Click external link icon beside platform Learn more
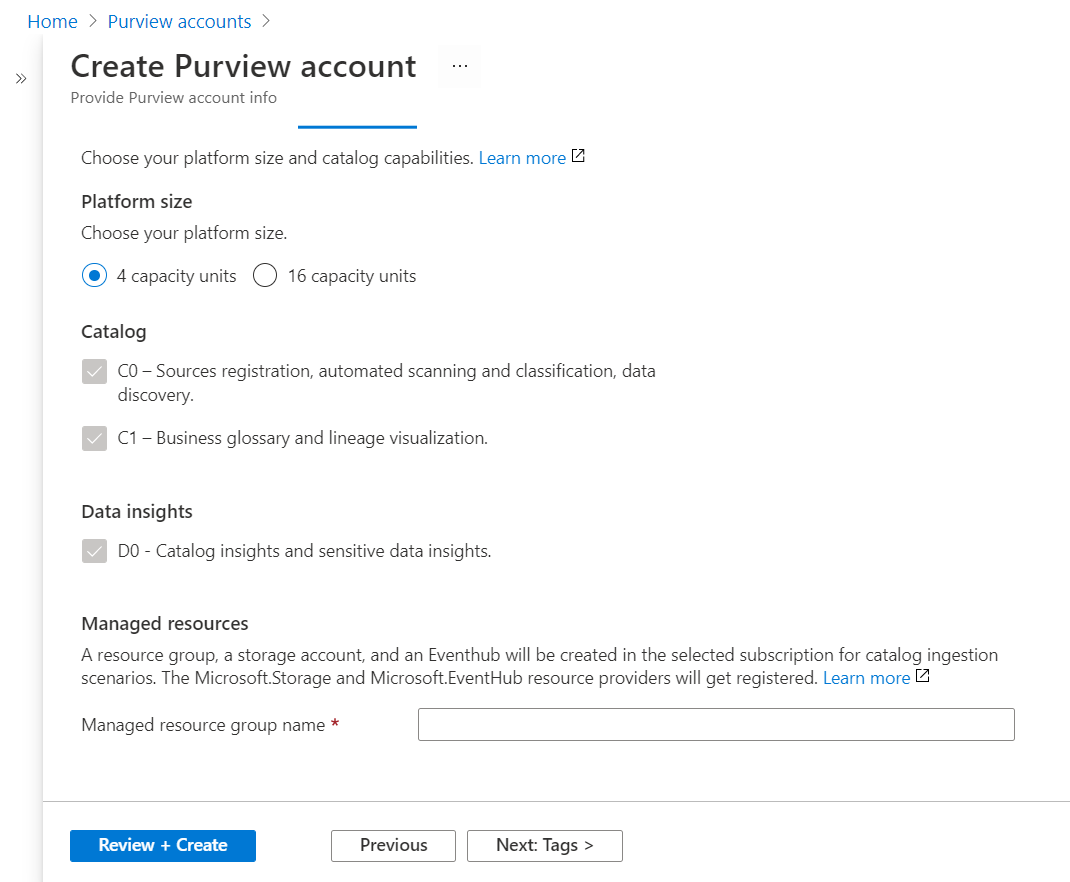The width and height of the screenshot is (1070, 882). tap(578, 157)
